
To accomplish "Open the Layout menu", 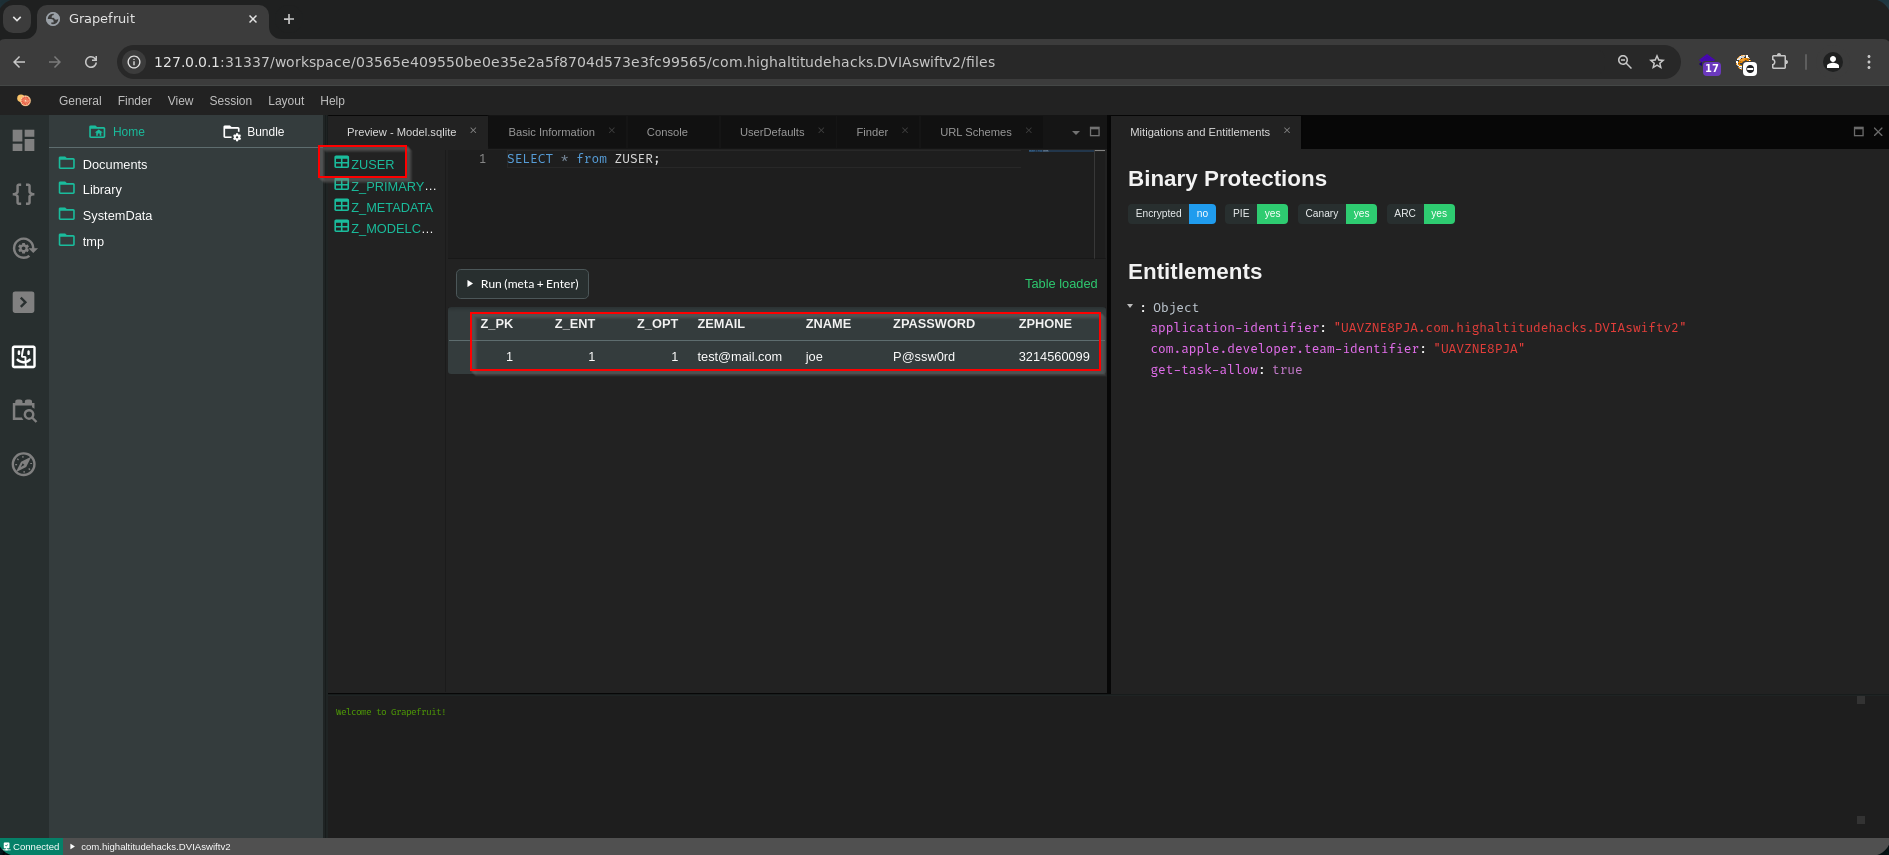I will point(286,101).
